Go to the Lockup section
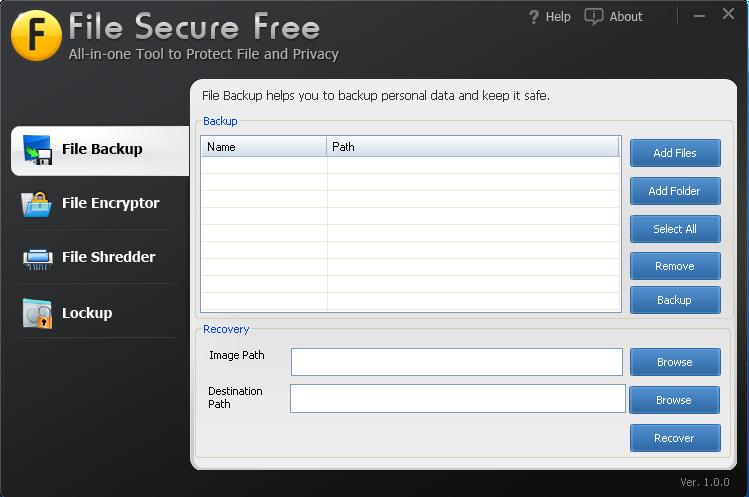Image resolution: width=749 pixels, height=497 pixels. [87, 313]
